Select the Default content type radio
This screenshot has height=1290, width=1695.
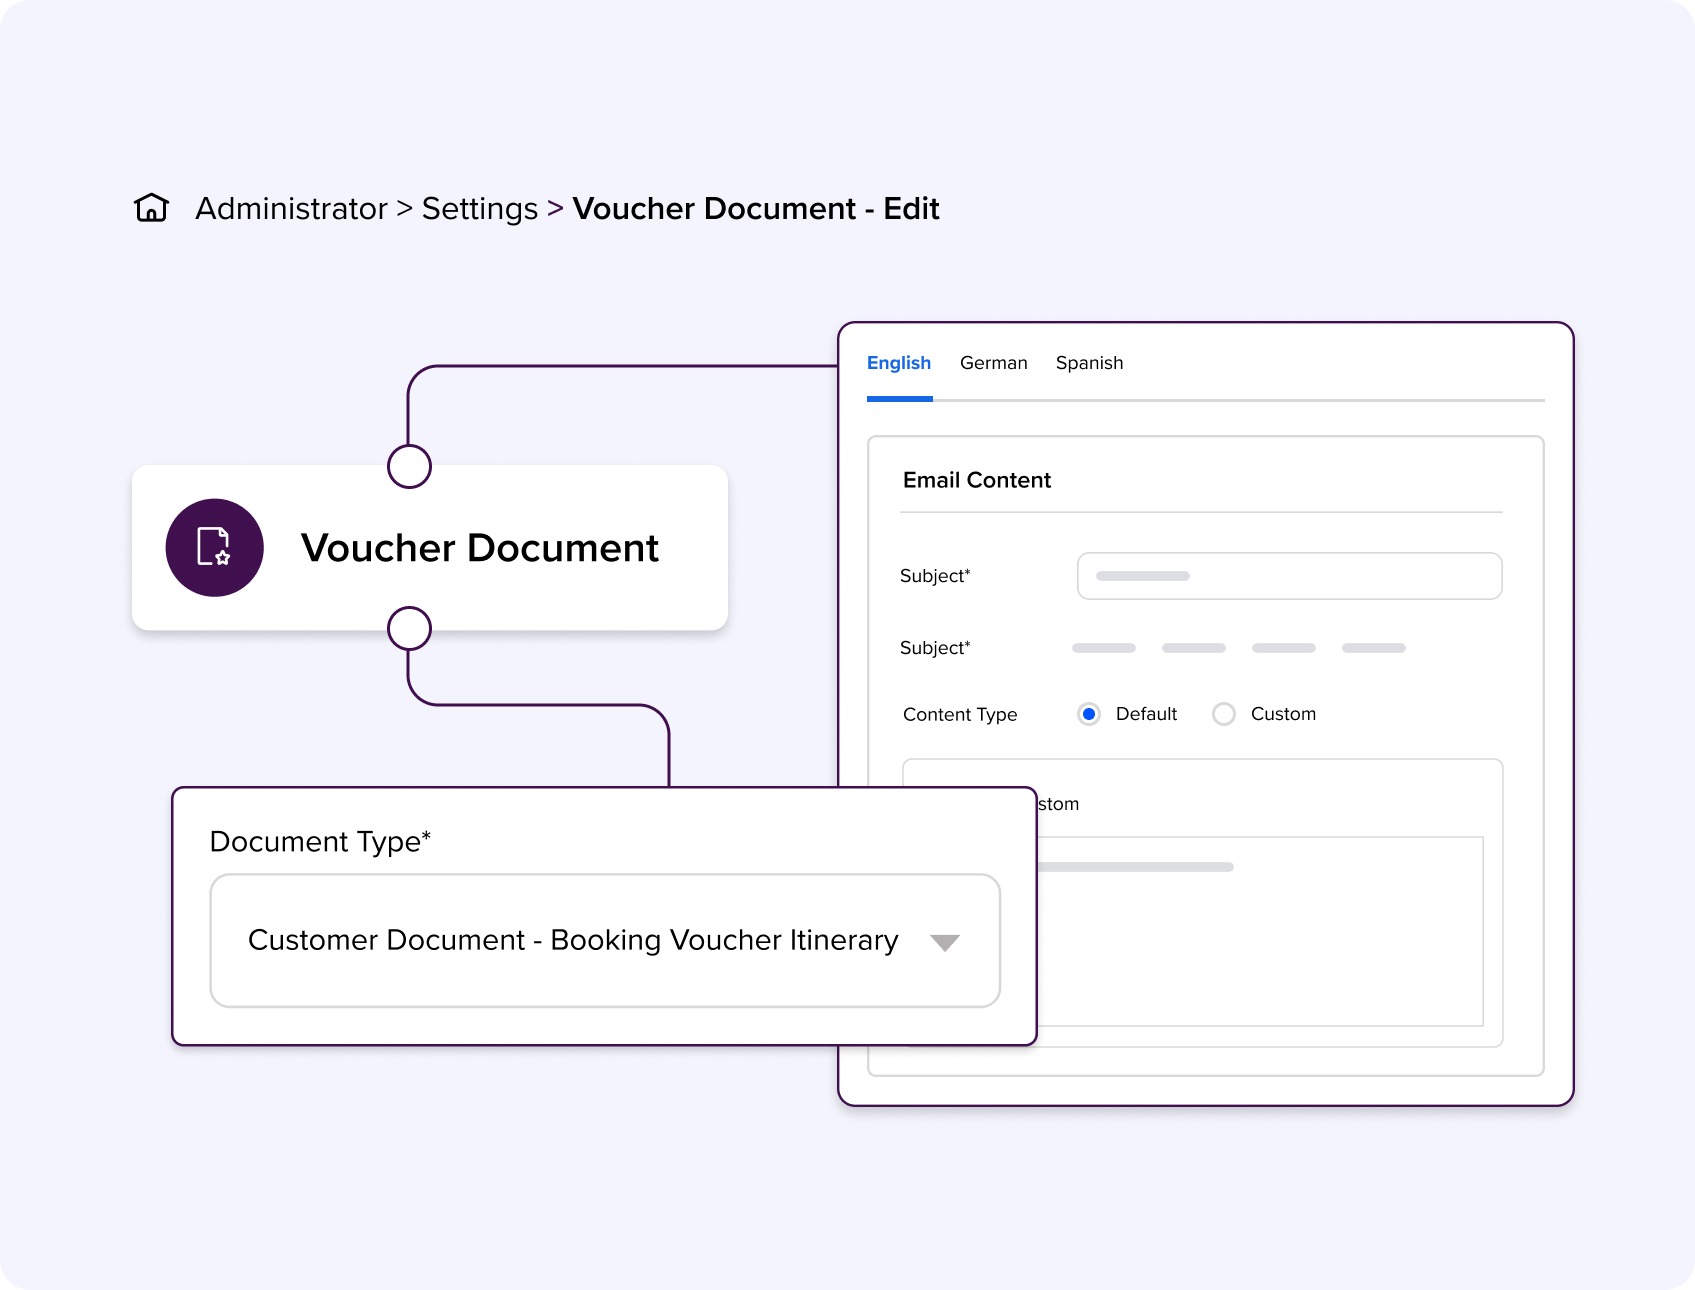tap(1089, 714)
